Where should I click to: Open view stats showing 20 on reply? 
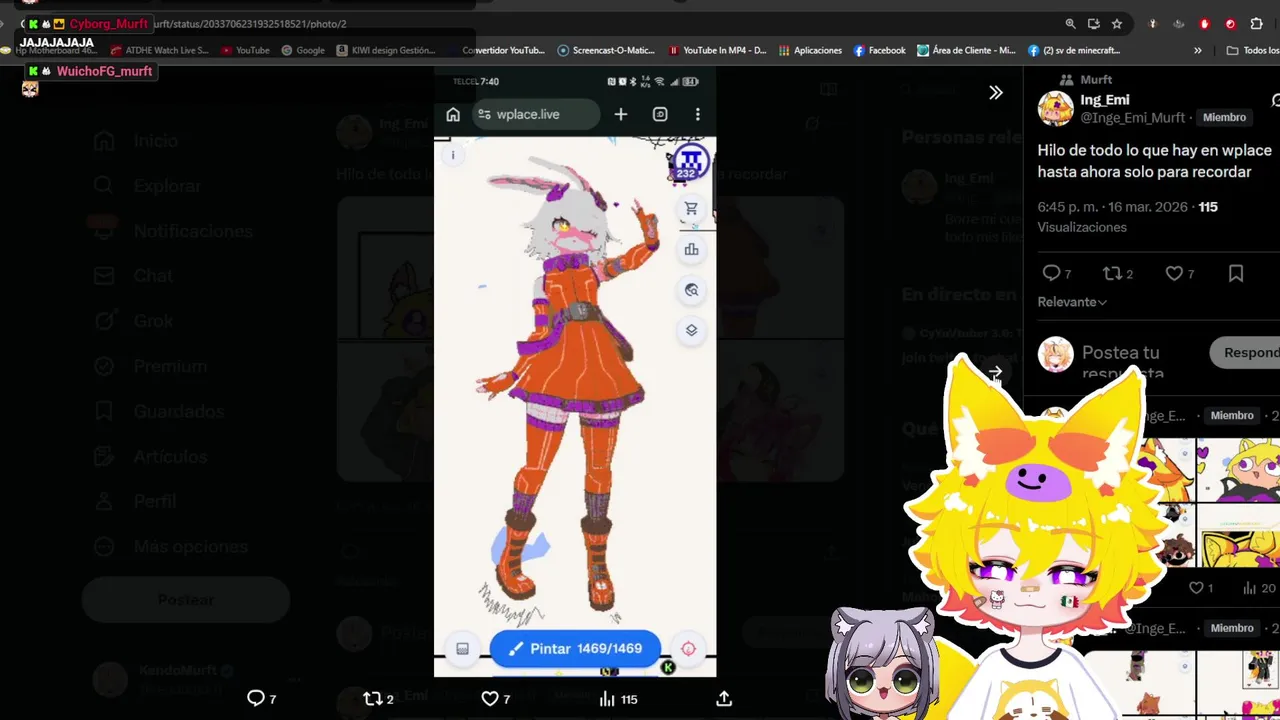click(1259, 588)
